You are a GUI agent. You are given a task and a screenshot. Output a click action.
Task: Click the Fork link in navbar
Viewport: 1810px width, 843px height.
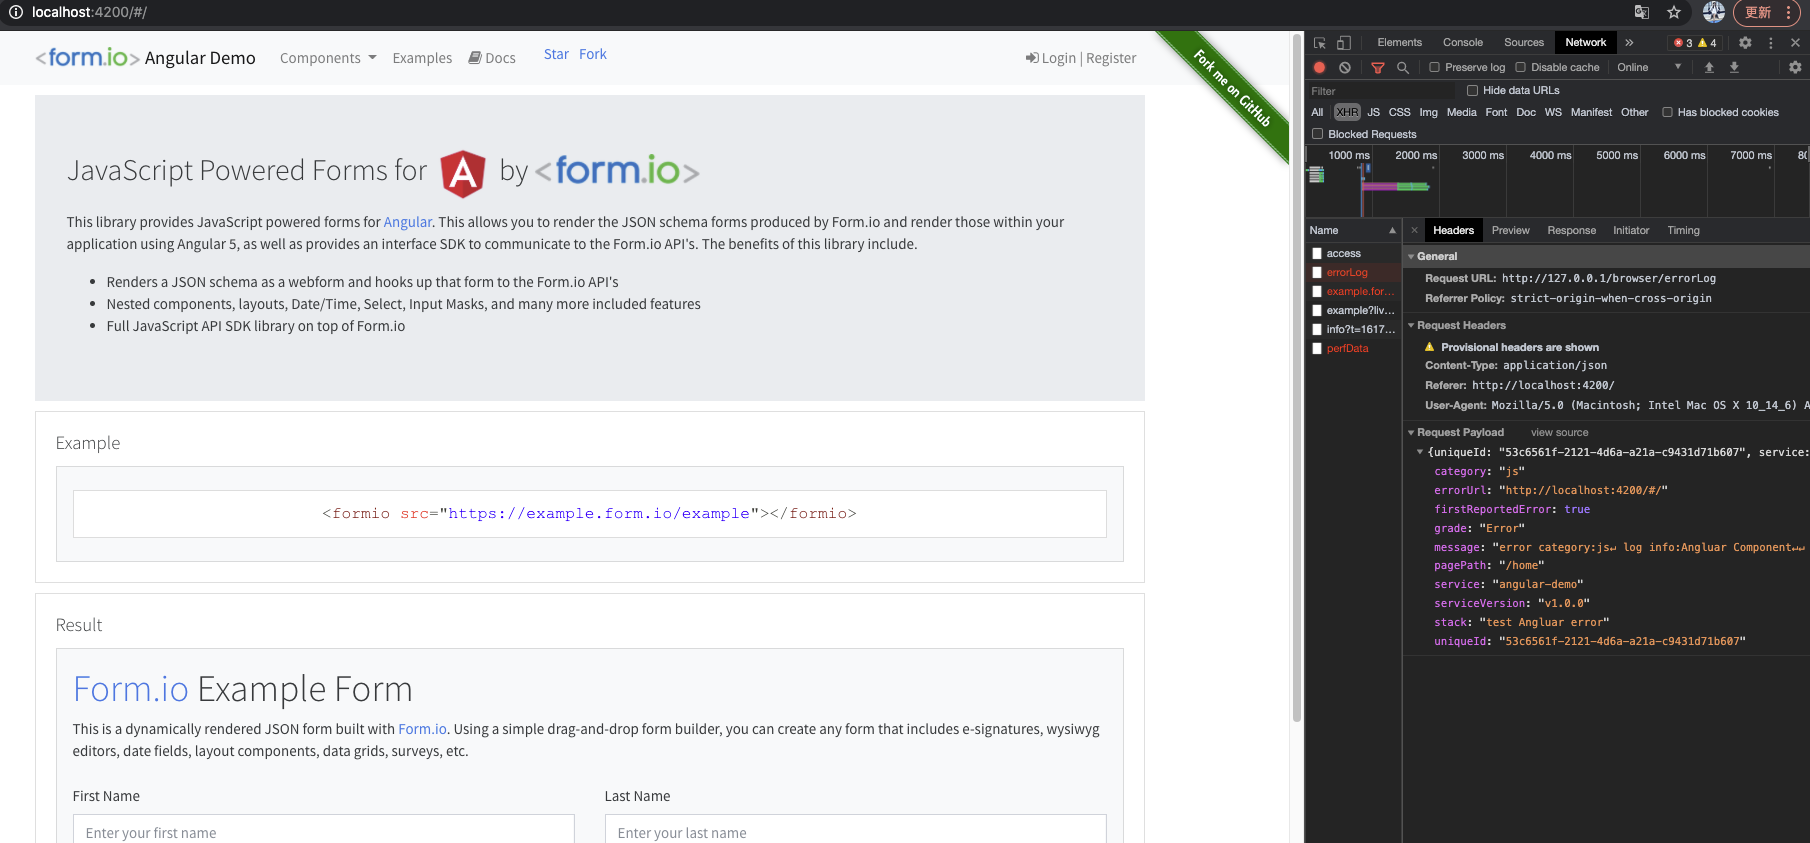point(593,54)
